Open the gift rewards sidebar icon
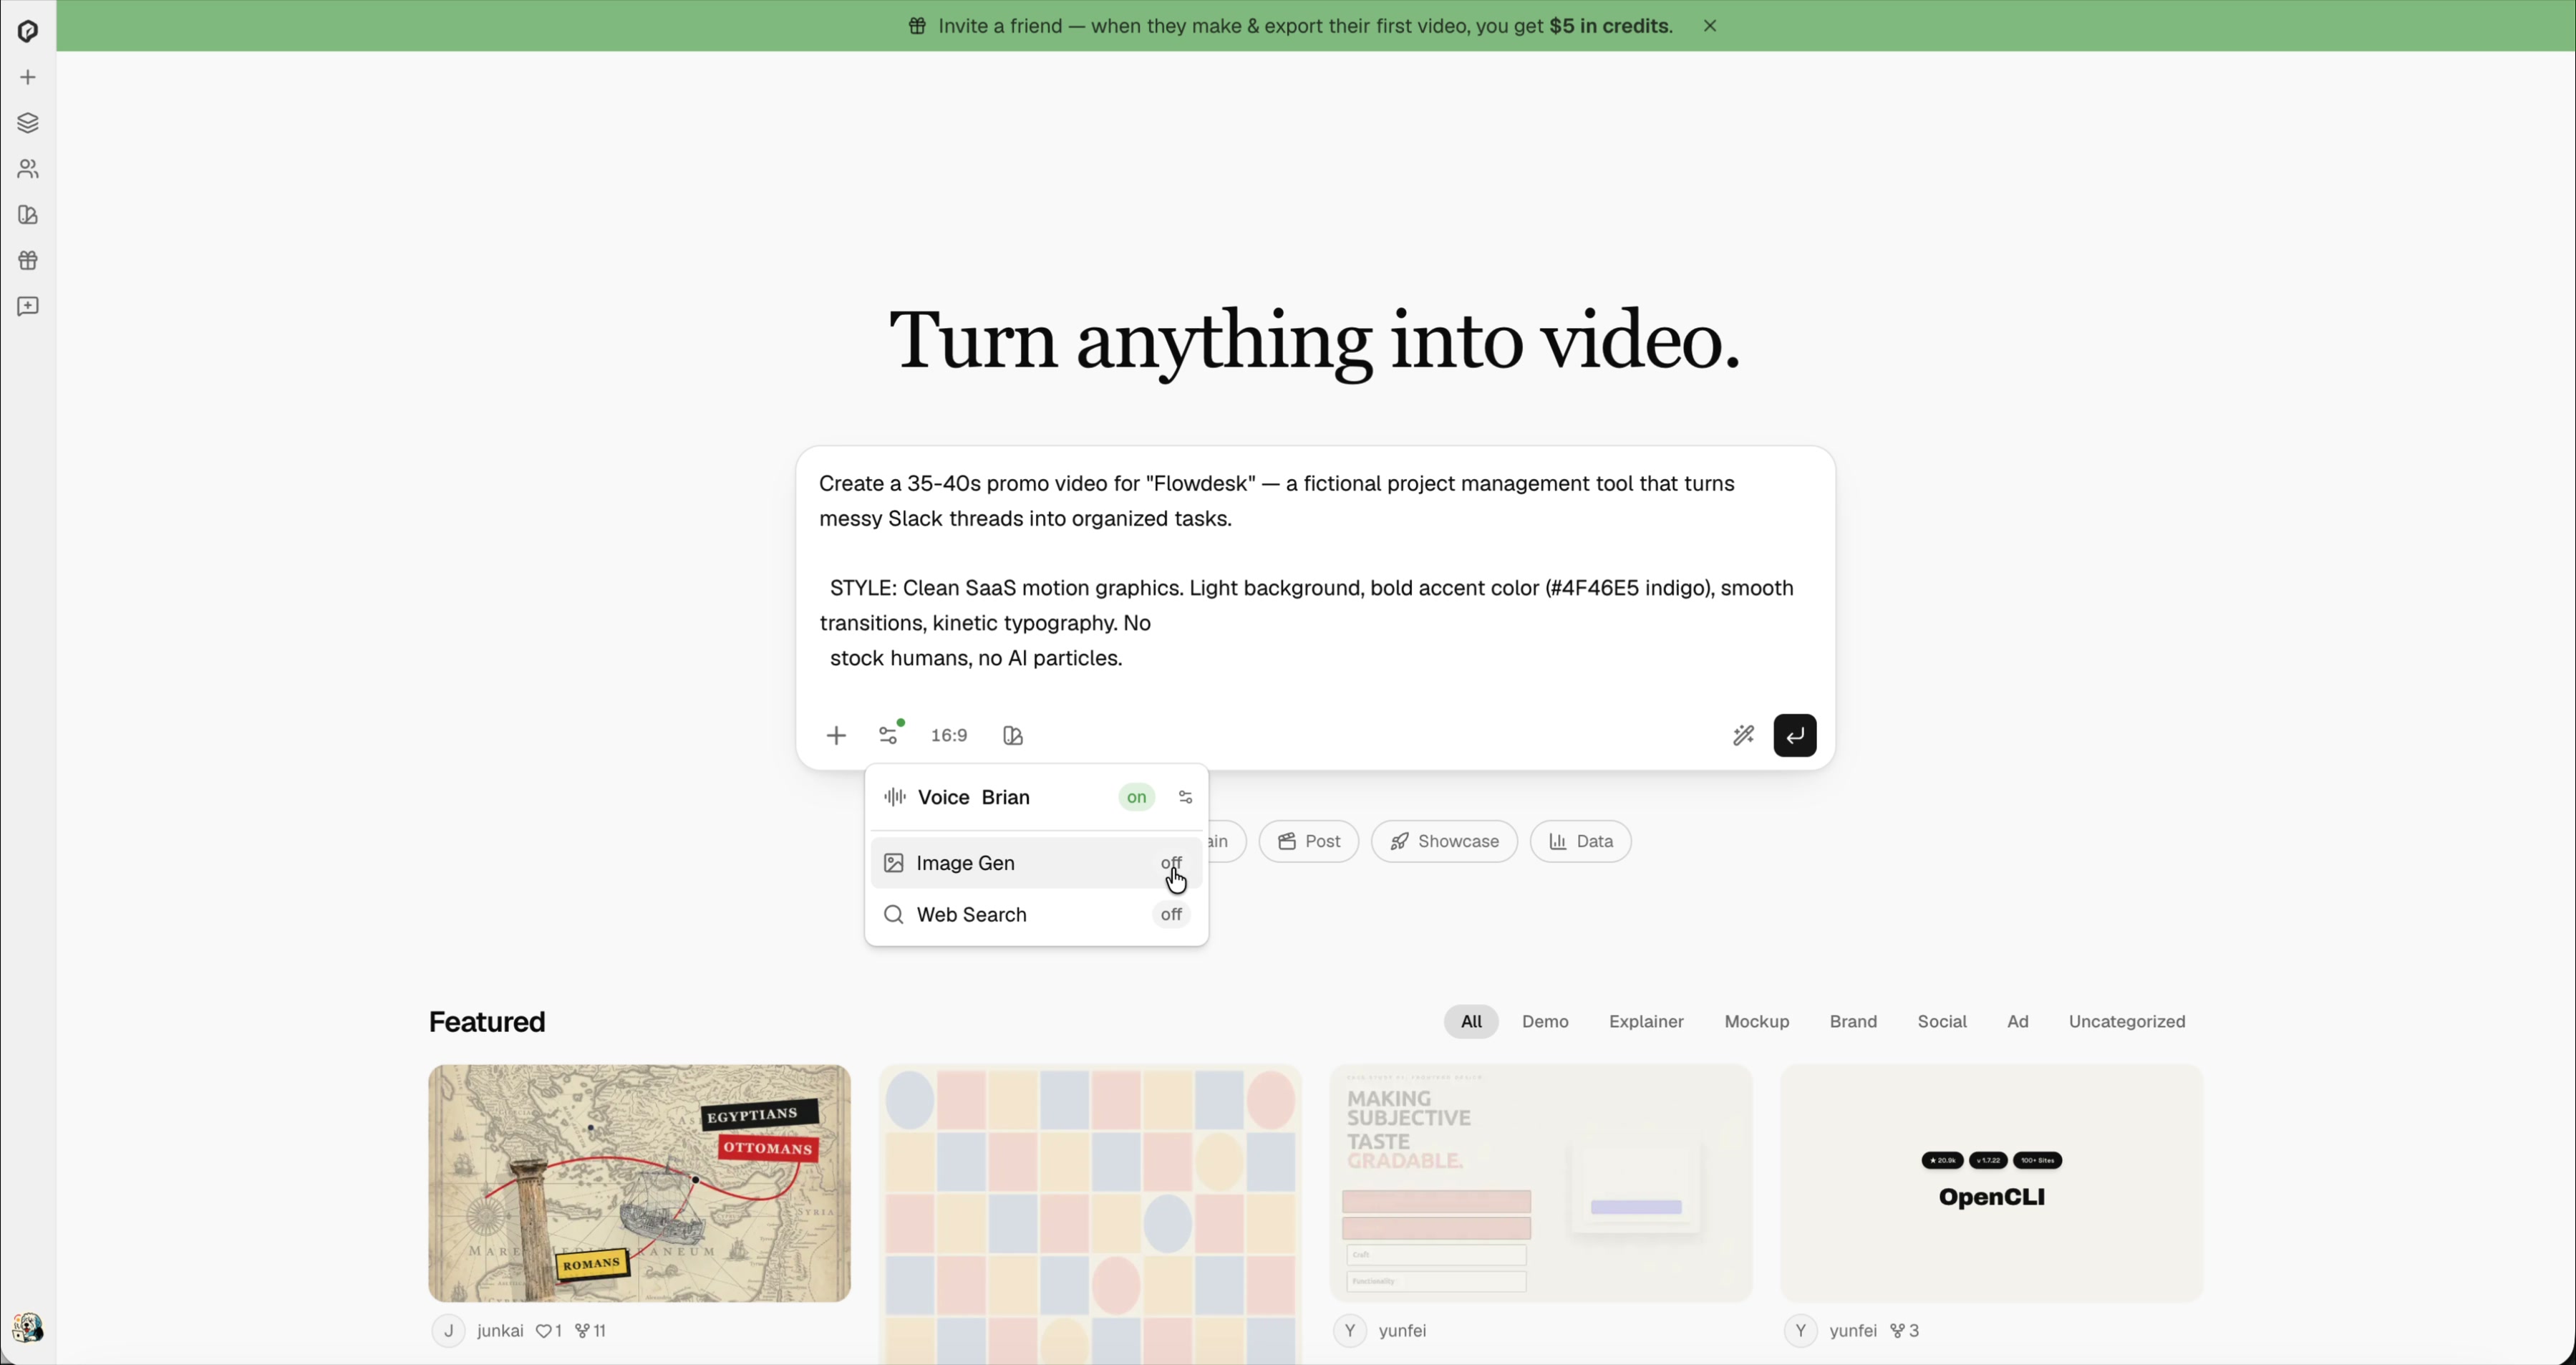 (28, 261)
